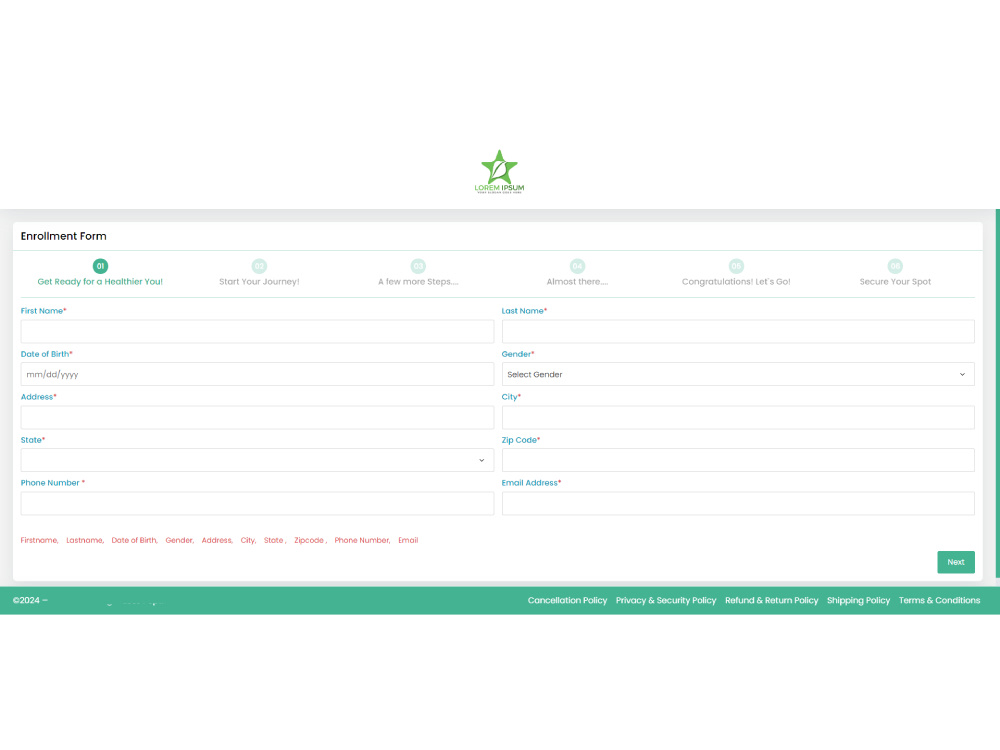Click the red 'Phone Number,' error text

(362, 540)
